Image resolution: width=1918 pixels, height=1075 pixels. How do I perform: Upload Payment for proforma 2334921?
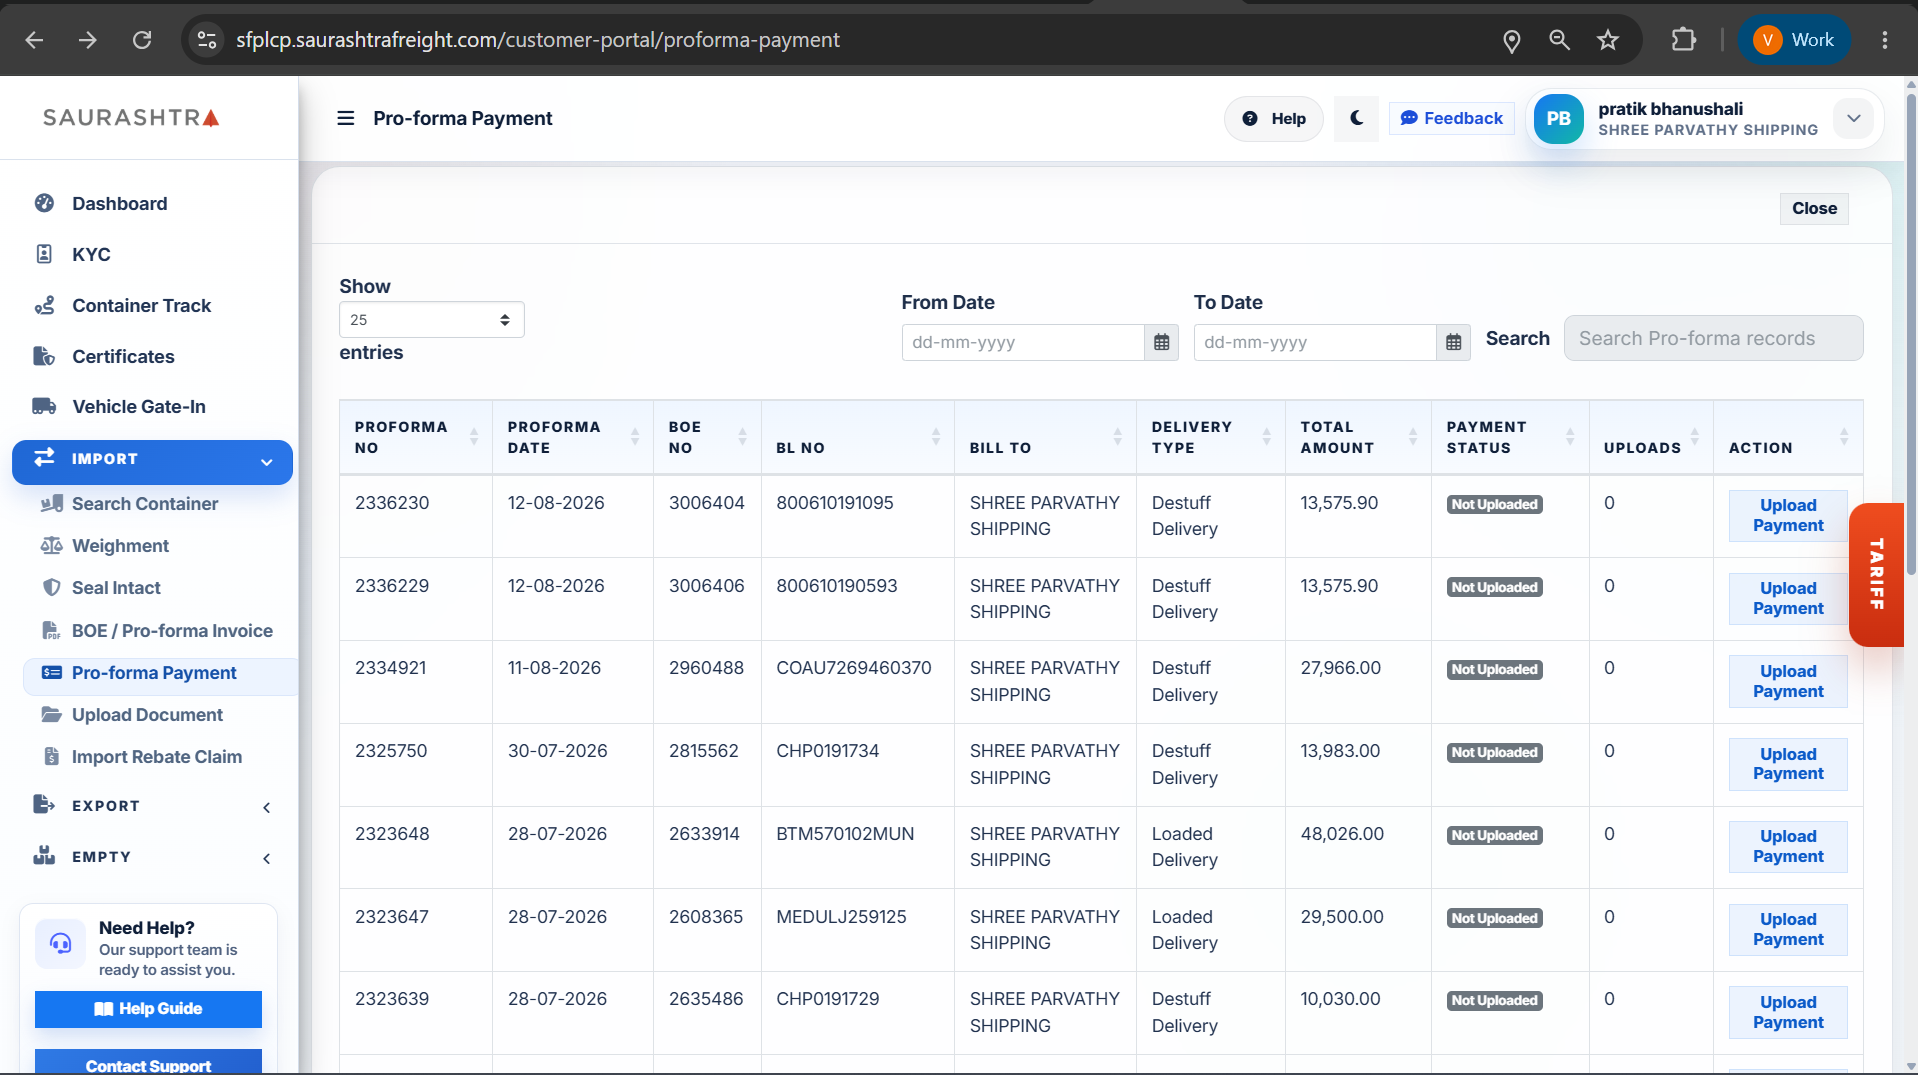point(1787,682)
